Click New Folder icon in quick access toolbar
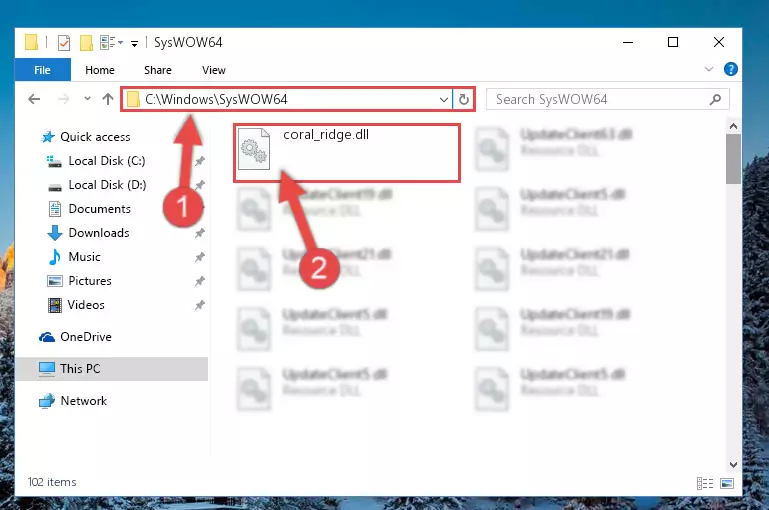This screenshot has width=769, height=510. click(86, 43)
